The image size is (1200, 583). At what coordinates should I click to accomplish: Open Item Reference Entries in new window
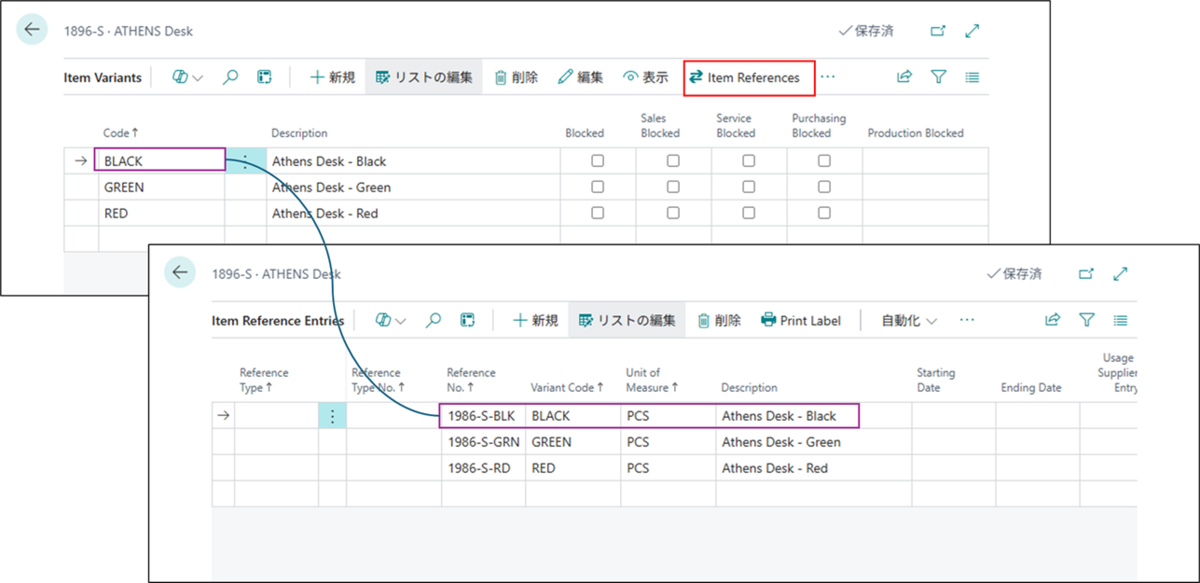1086,274
